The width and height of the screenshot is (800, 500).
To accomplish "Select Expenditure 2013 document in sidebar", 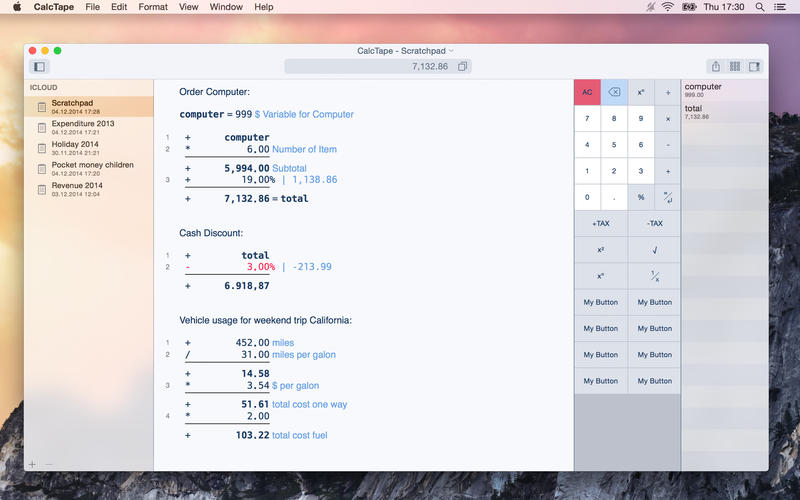I will (83, 127).
